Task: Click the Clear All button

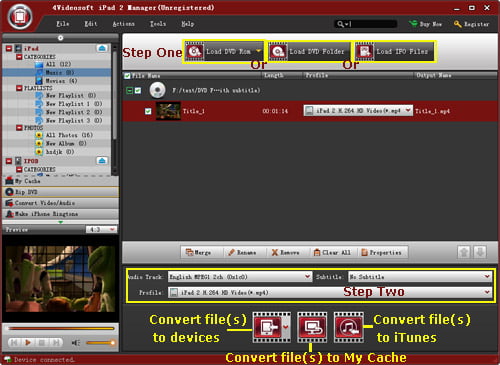Action: click(332, 253)
